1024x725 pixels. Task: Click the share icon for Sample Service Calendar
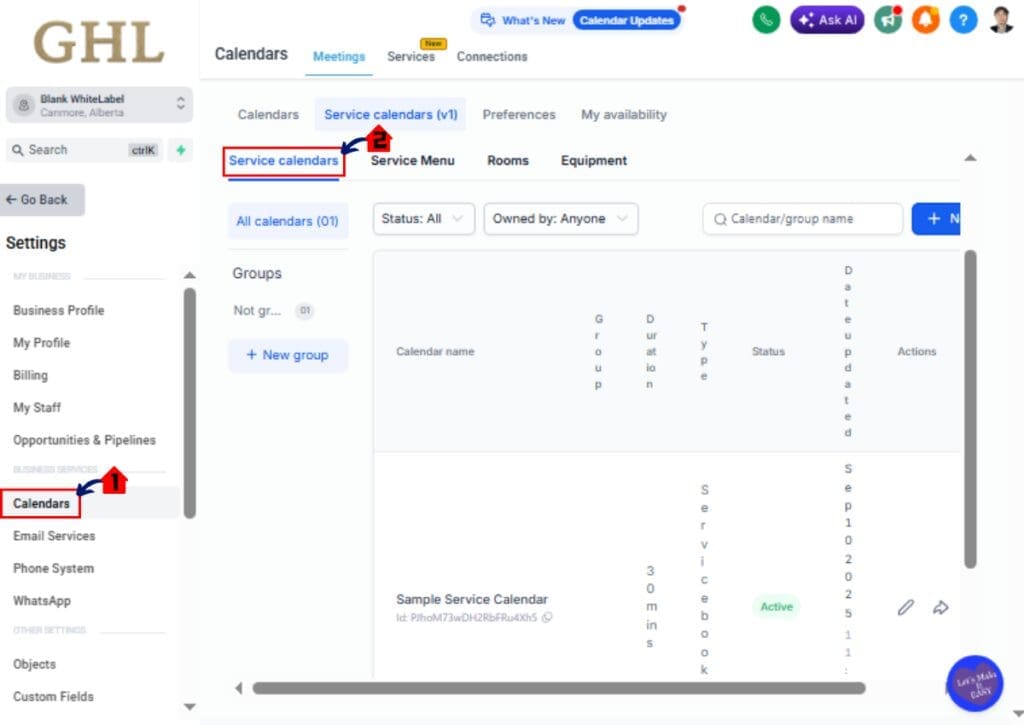(940, 607)
